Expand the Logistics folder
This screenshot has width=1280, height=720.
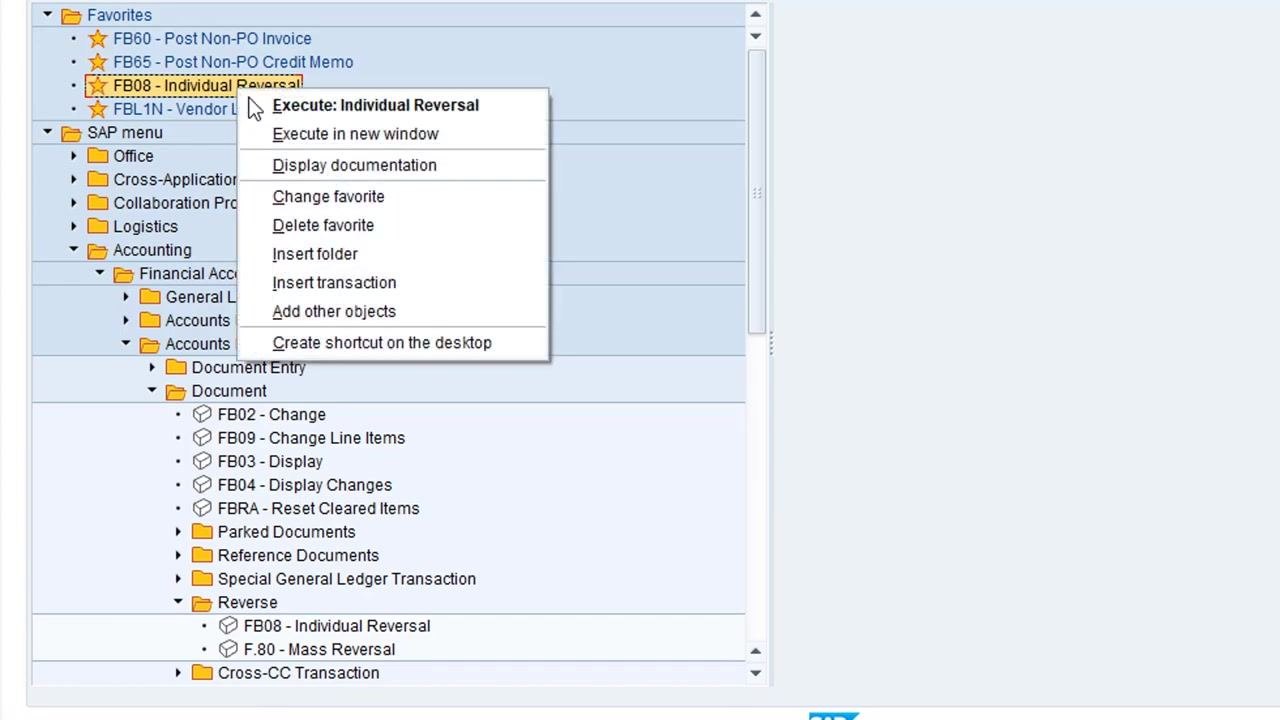73,226
